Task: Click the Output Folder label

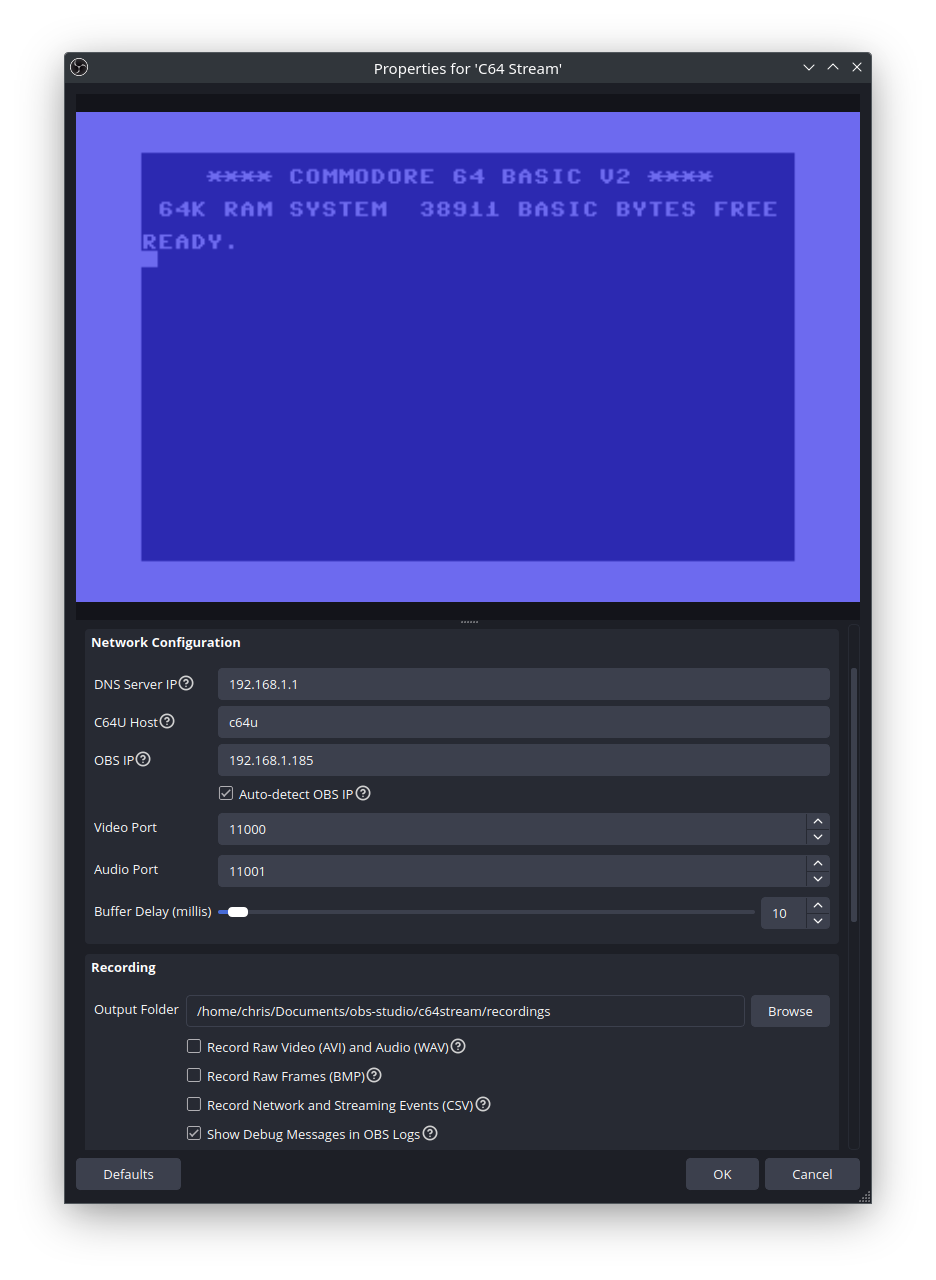Action: point(136,1009)
